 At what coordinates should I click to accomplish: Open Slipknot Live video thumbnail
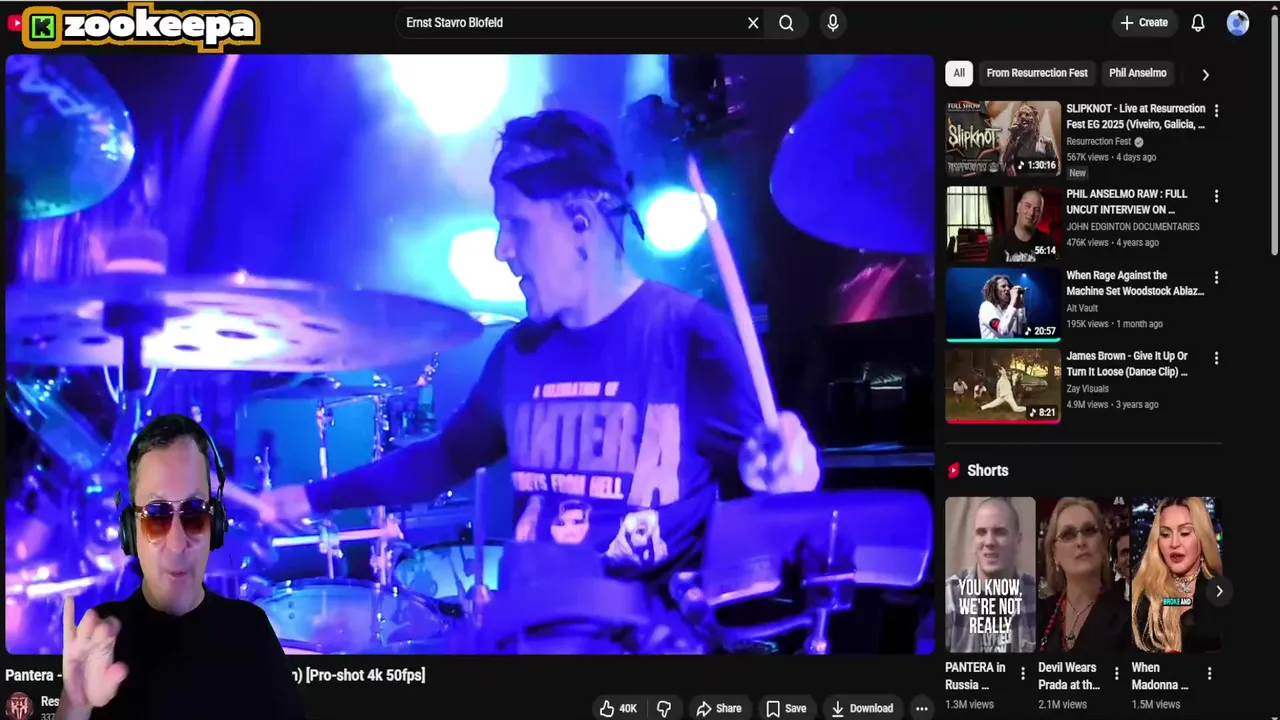pos(1003,138)
